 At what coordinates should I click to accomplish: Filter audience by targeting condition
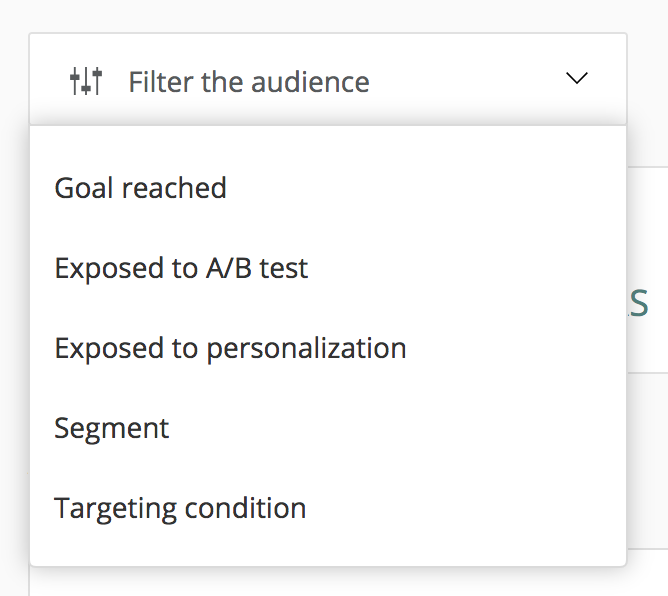click(180, 508)
